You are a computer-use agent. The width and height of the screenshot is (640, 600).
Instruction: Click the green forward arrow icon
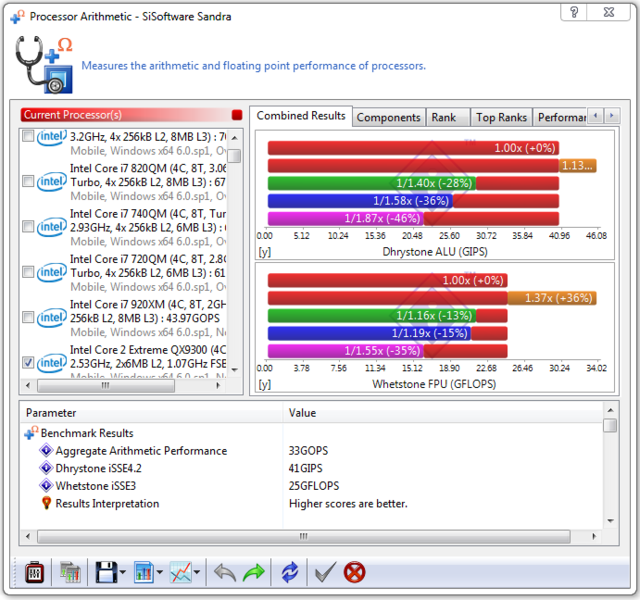[x=253, y=573]
